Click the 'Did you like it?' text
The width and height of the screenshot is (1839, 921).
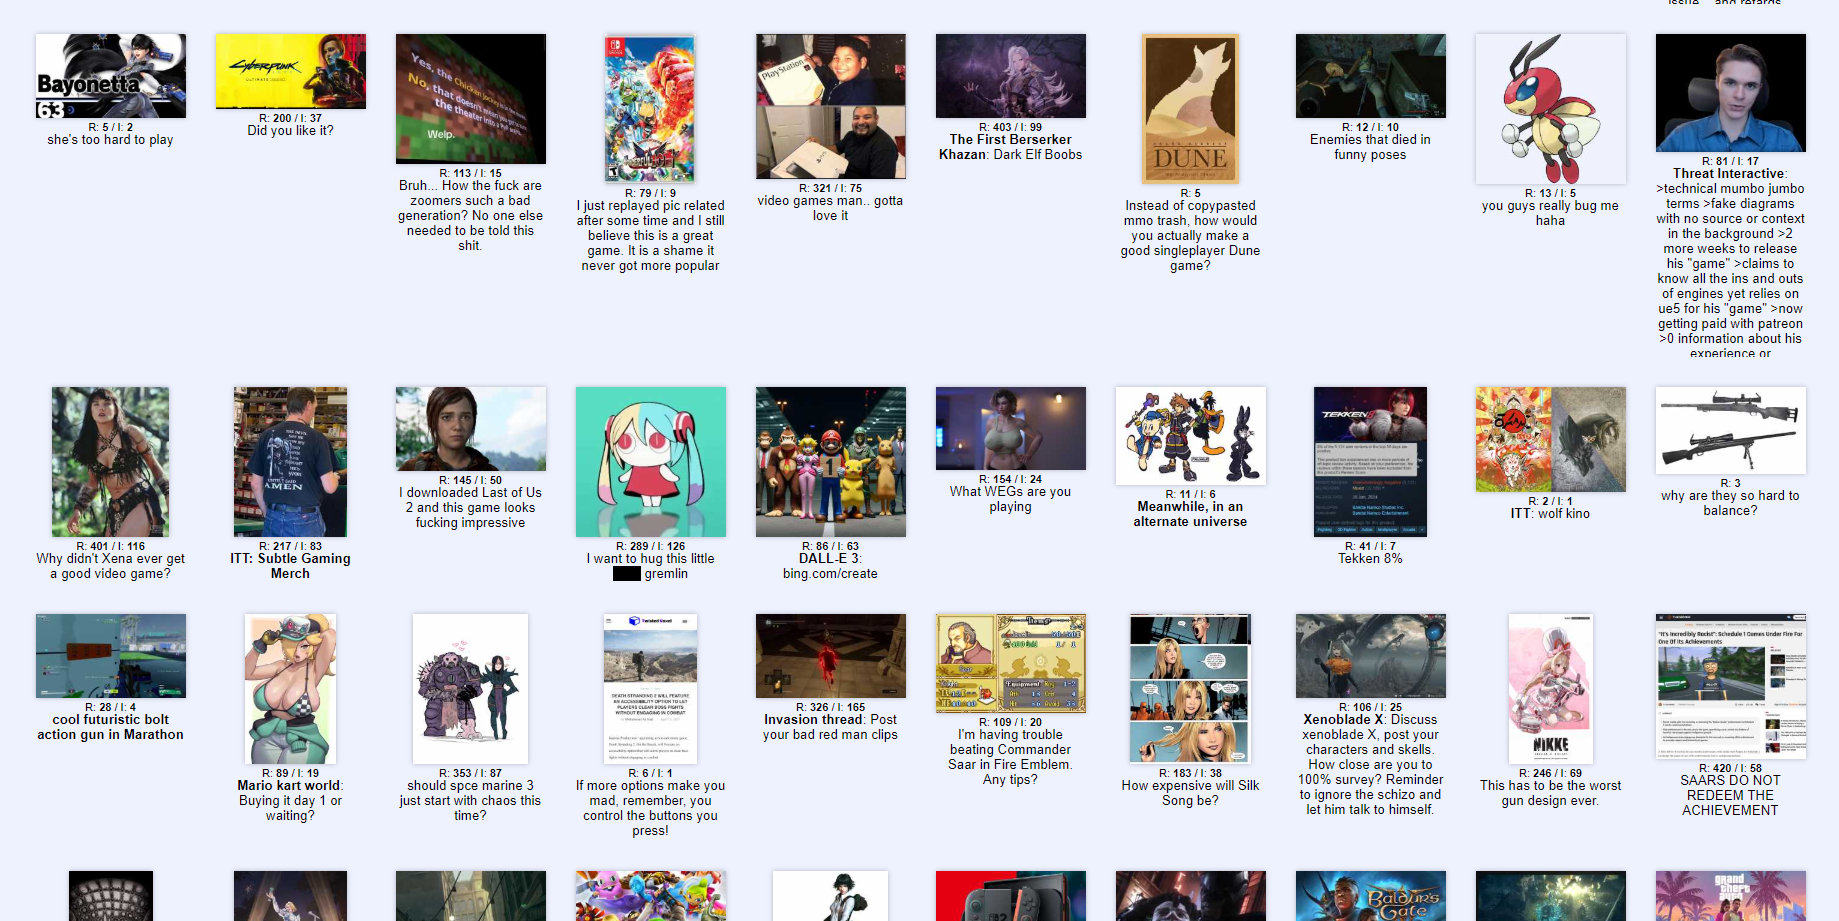[290, 131]
